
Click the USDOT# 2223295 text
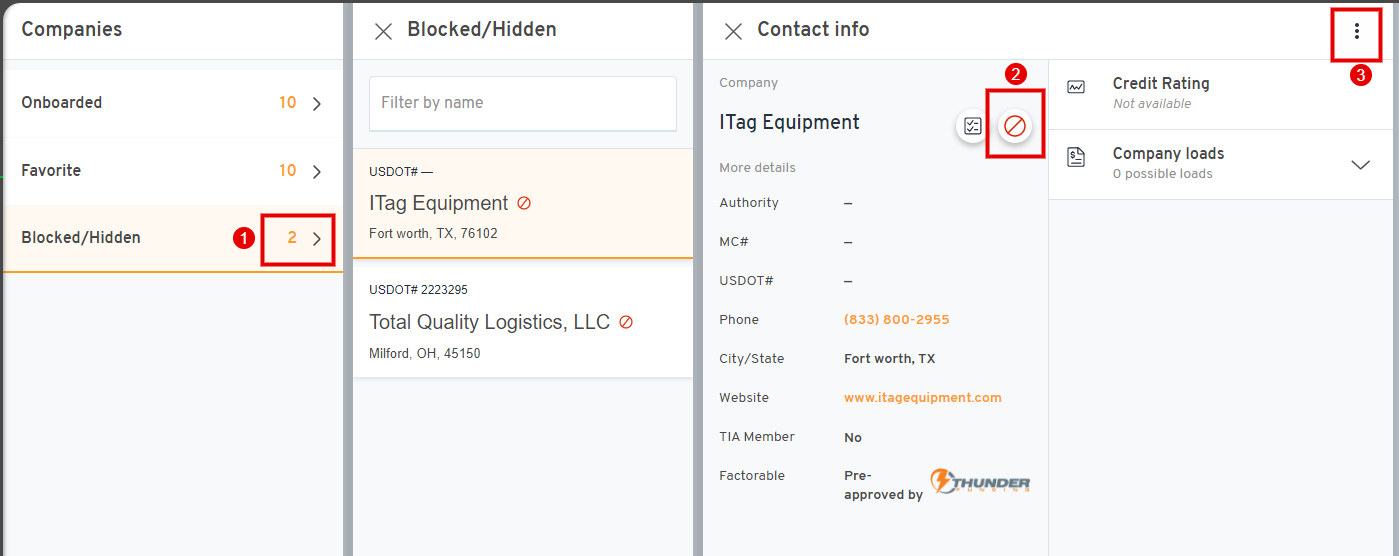pyautogui.click(x=418, y=290)
